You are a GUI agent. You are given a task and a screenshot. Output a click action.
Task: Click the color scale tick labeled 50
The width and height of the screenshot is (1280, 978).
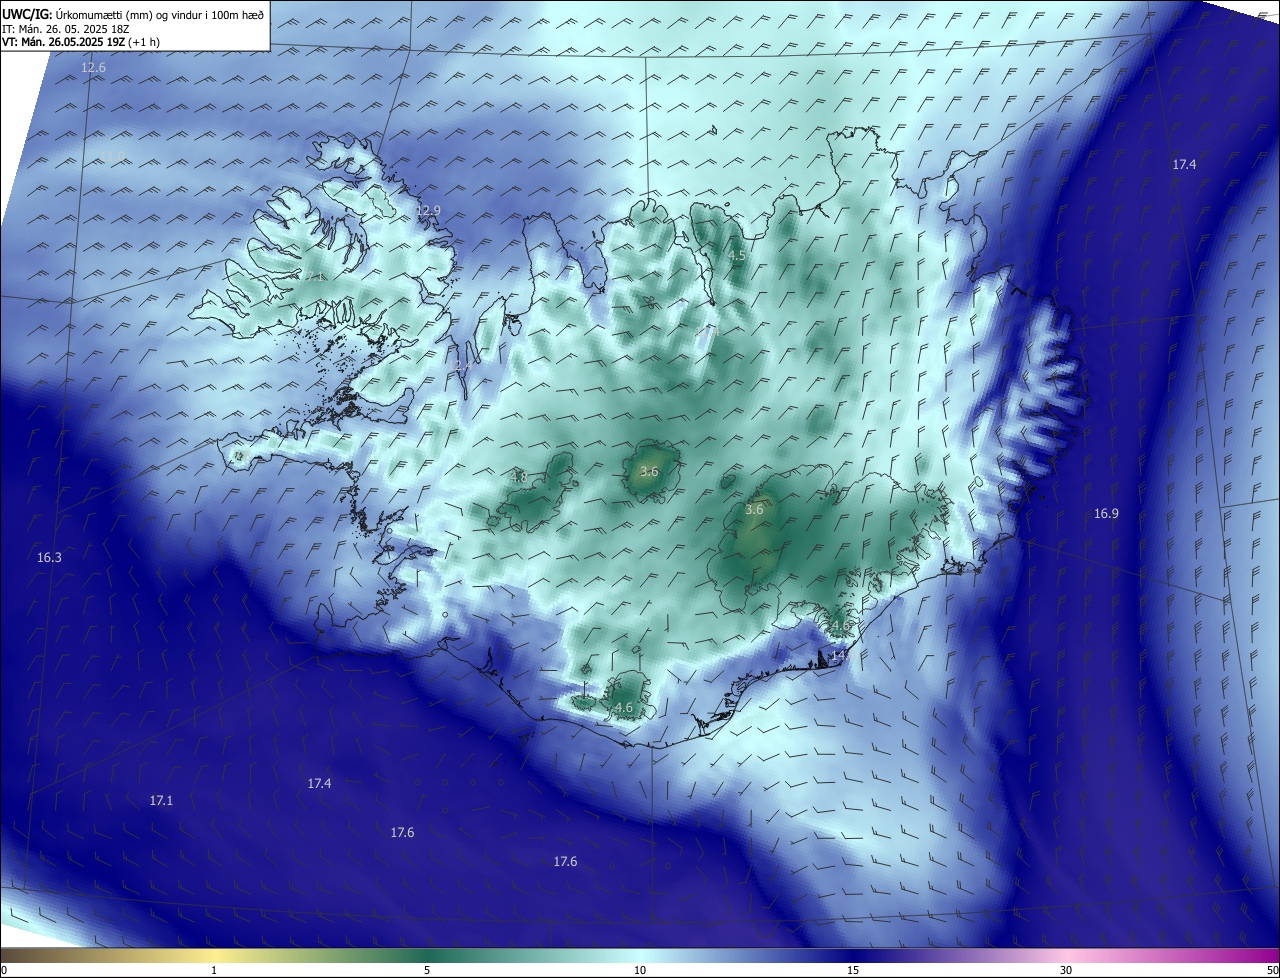[1272, 970]
